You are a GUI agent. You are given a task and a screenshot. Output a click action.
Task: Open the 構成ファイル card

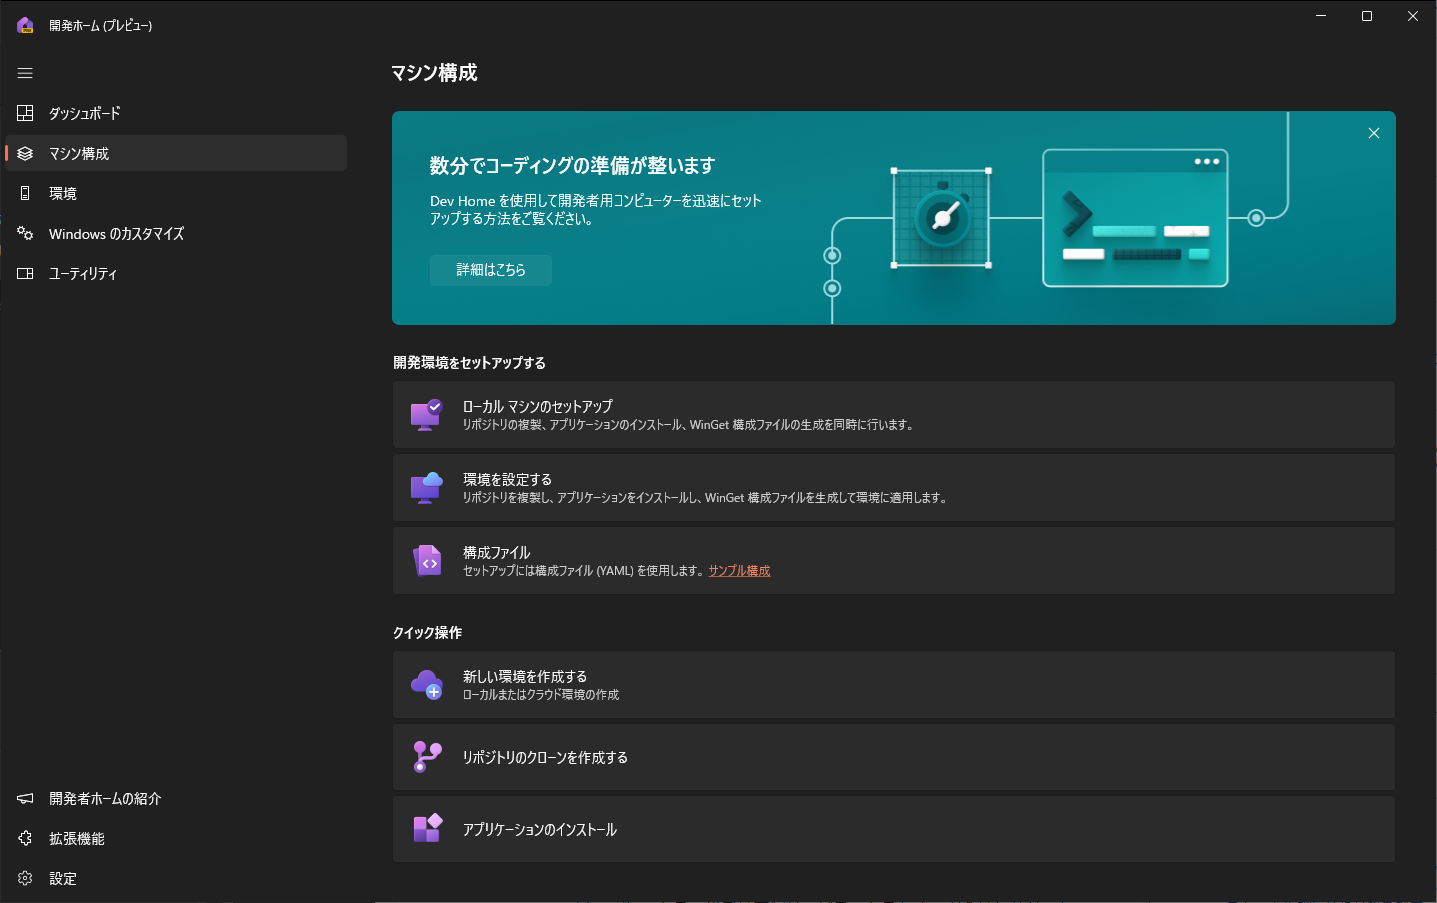[894, 561]
